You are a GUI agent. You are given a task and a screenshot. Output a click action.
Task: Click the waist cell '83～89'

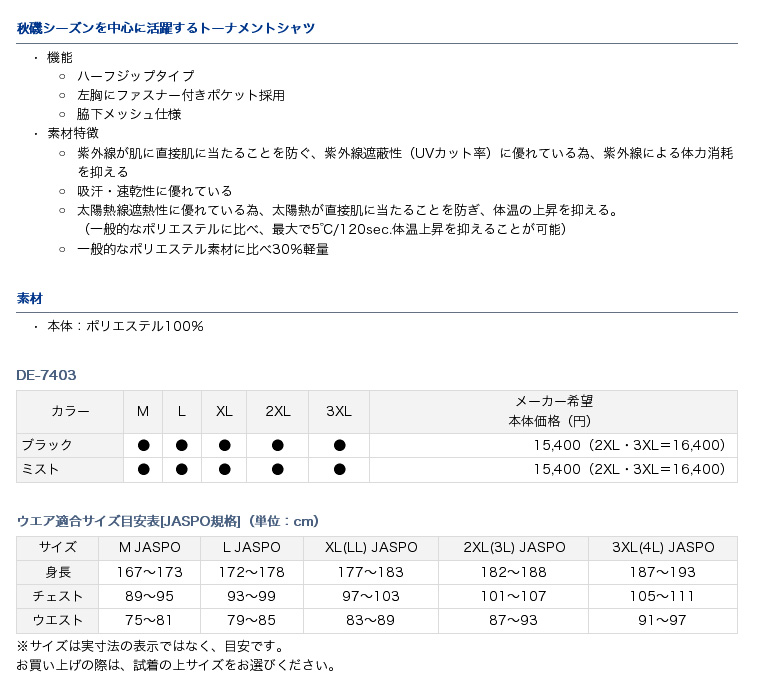click(371, 621)
